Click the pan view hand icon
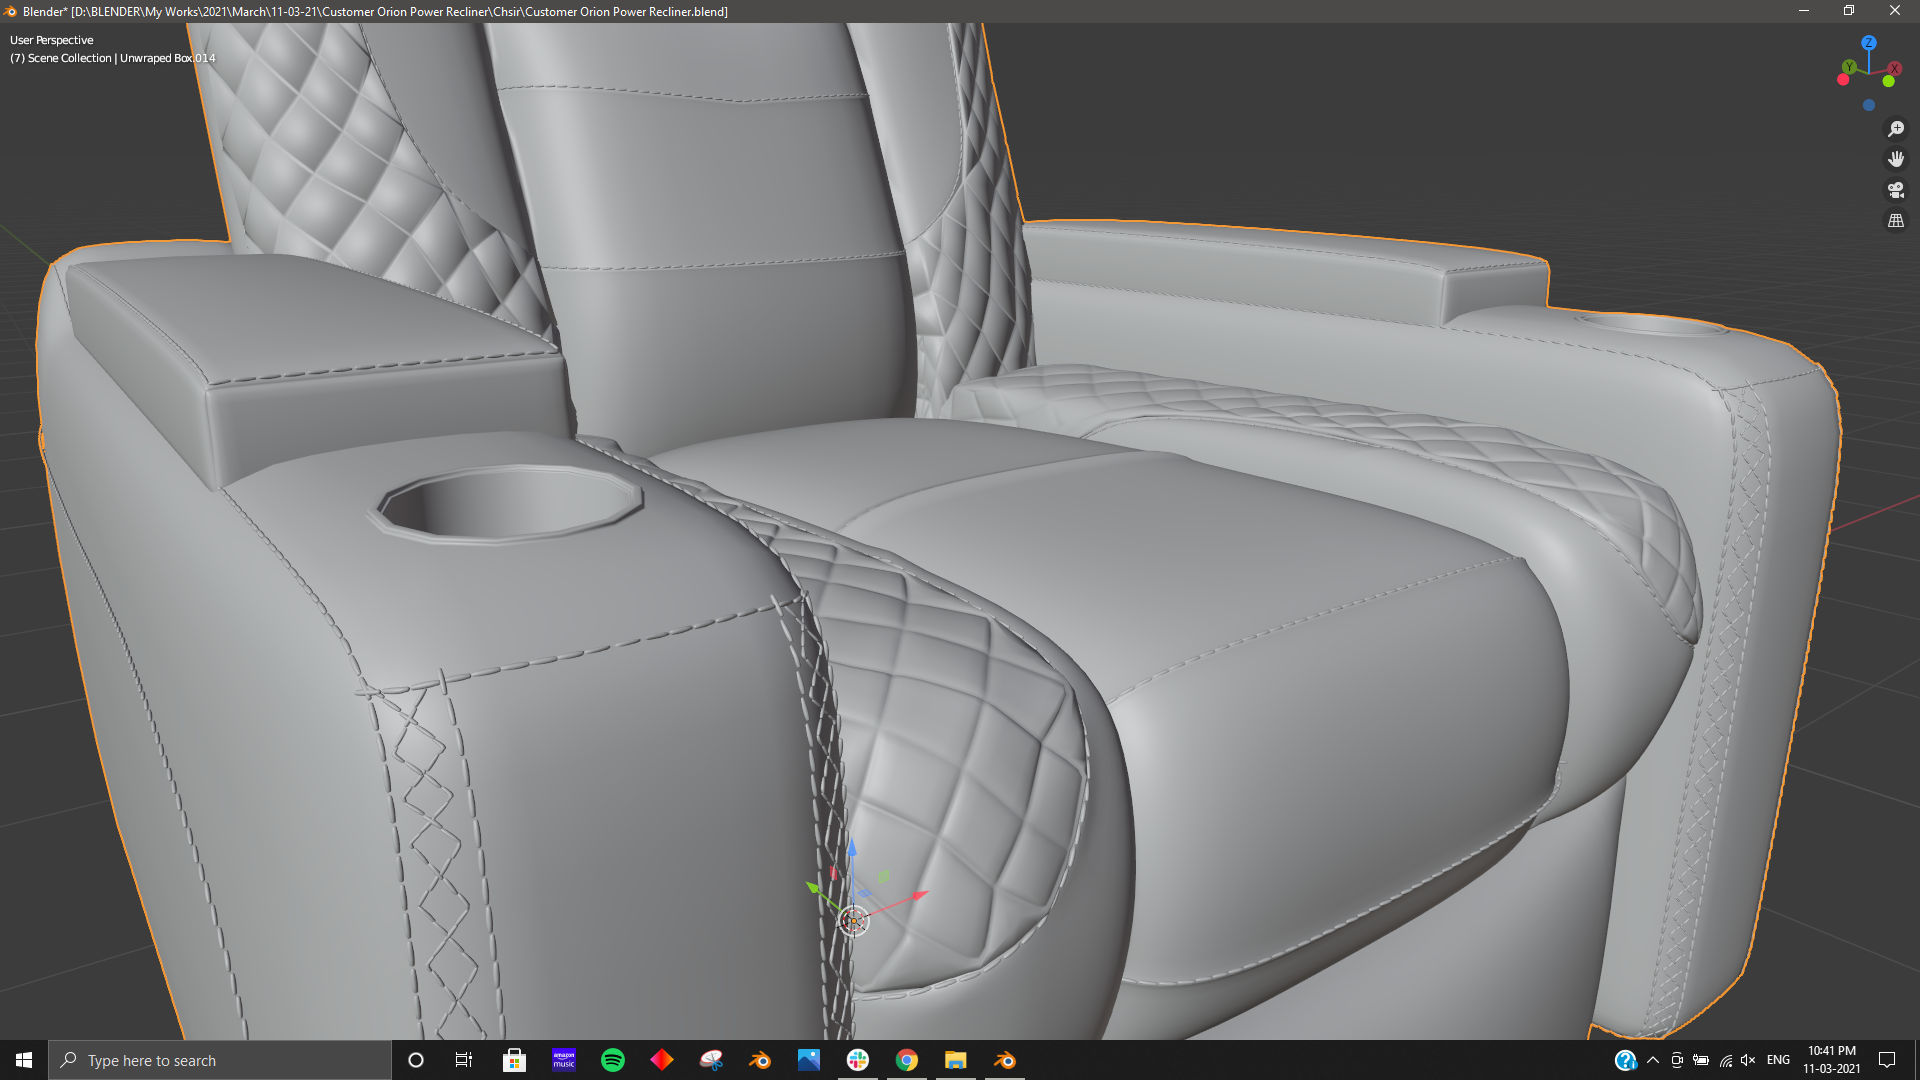The width and height of the screenshot is (1920, 1080). [1895, 159]
